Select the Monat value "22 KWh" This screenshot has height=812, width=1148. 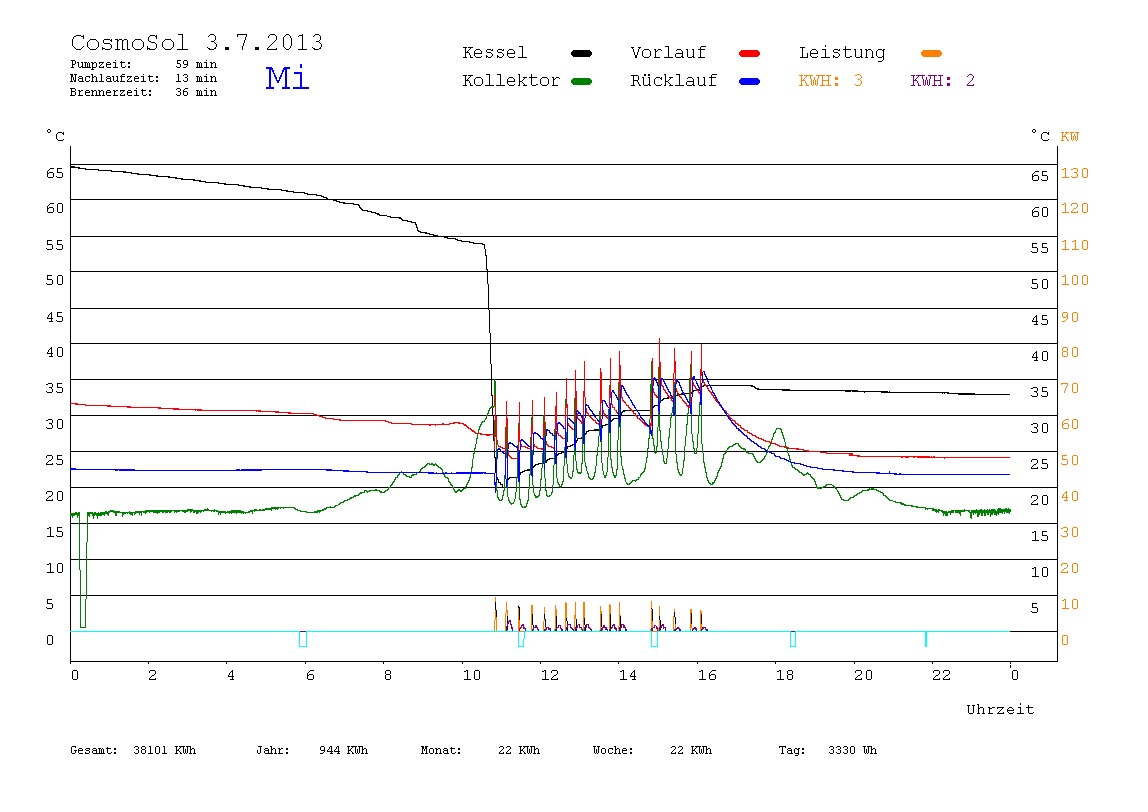[519, 750]
